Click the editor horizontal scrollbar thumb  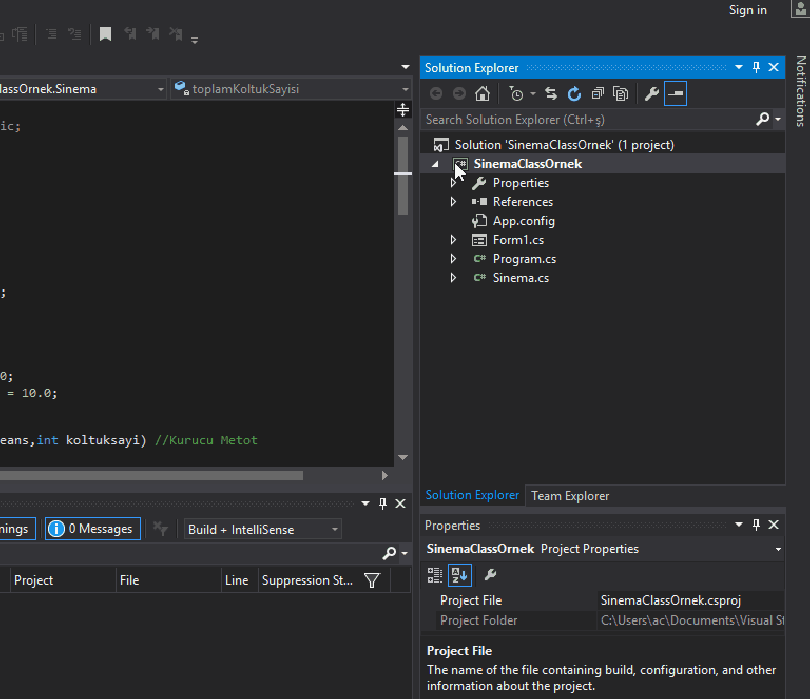(x=151, y=475)
